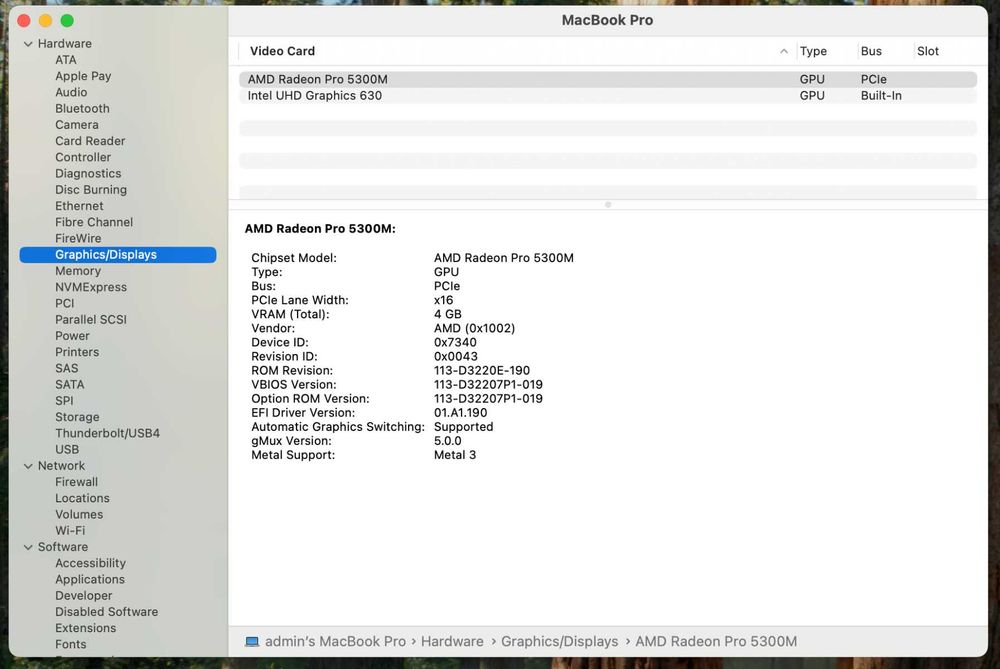1000x669 pixels.
Task: Open Memory in the sidebar
Action: coord(78,271)
